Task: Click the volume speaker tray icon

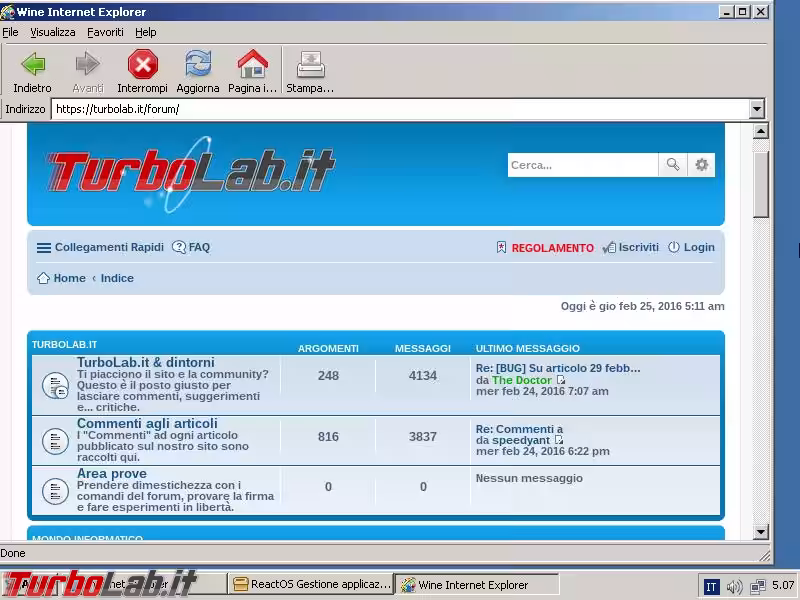Action: pyautogui.click(x=735, y=586)
